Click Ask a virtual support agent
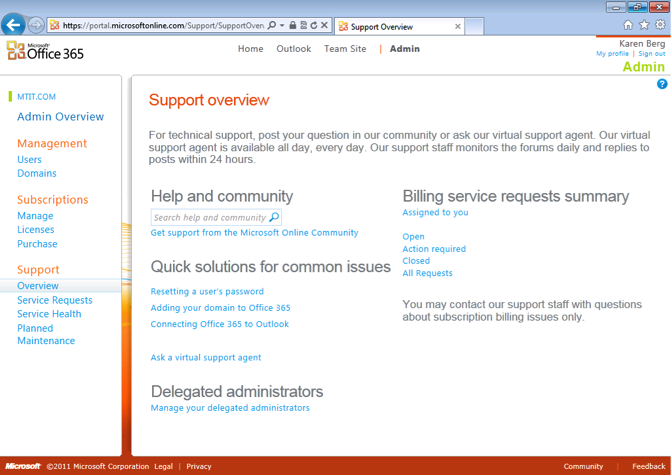This screenshot has width=671, height=475. 206,358
